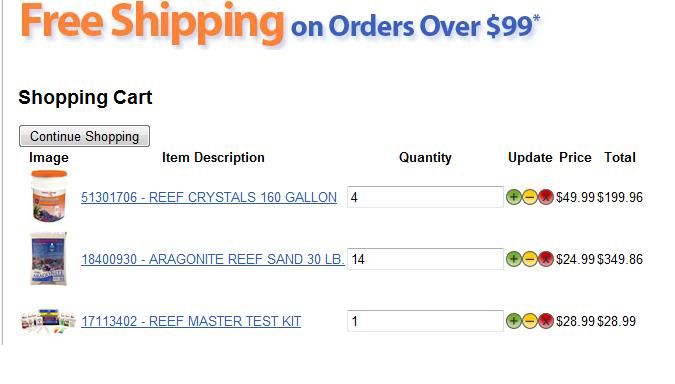Open the 17113402 Reef Master Test Kit link
675x384 pixels.
tap(191, 321)
